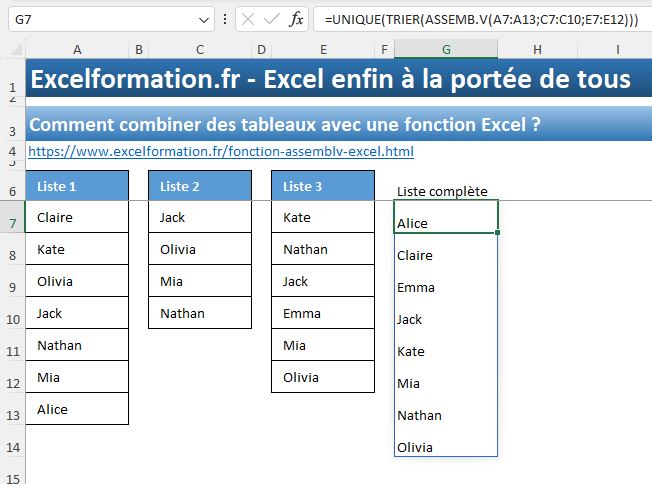652x484 pixels.
Task: Select column G header
Action: [445, 49]
